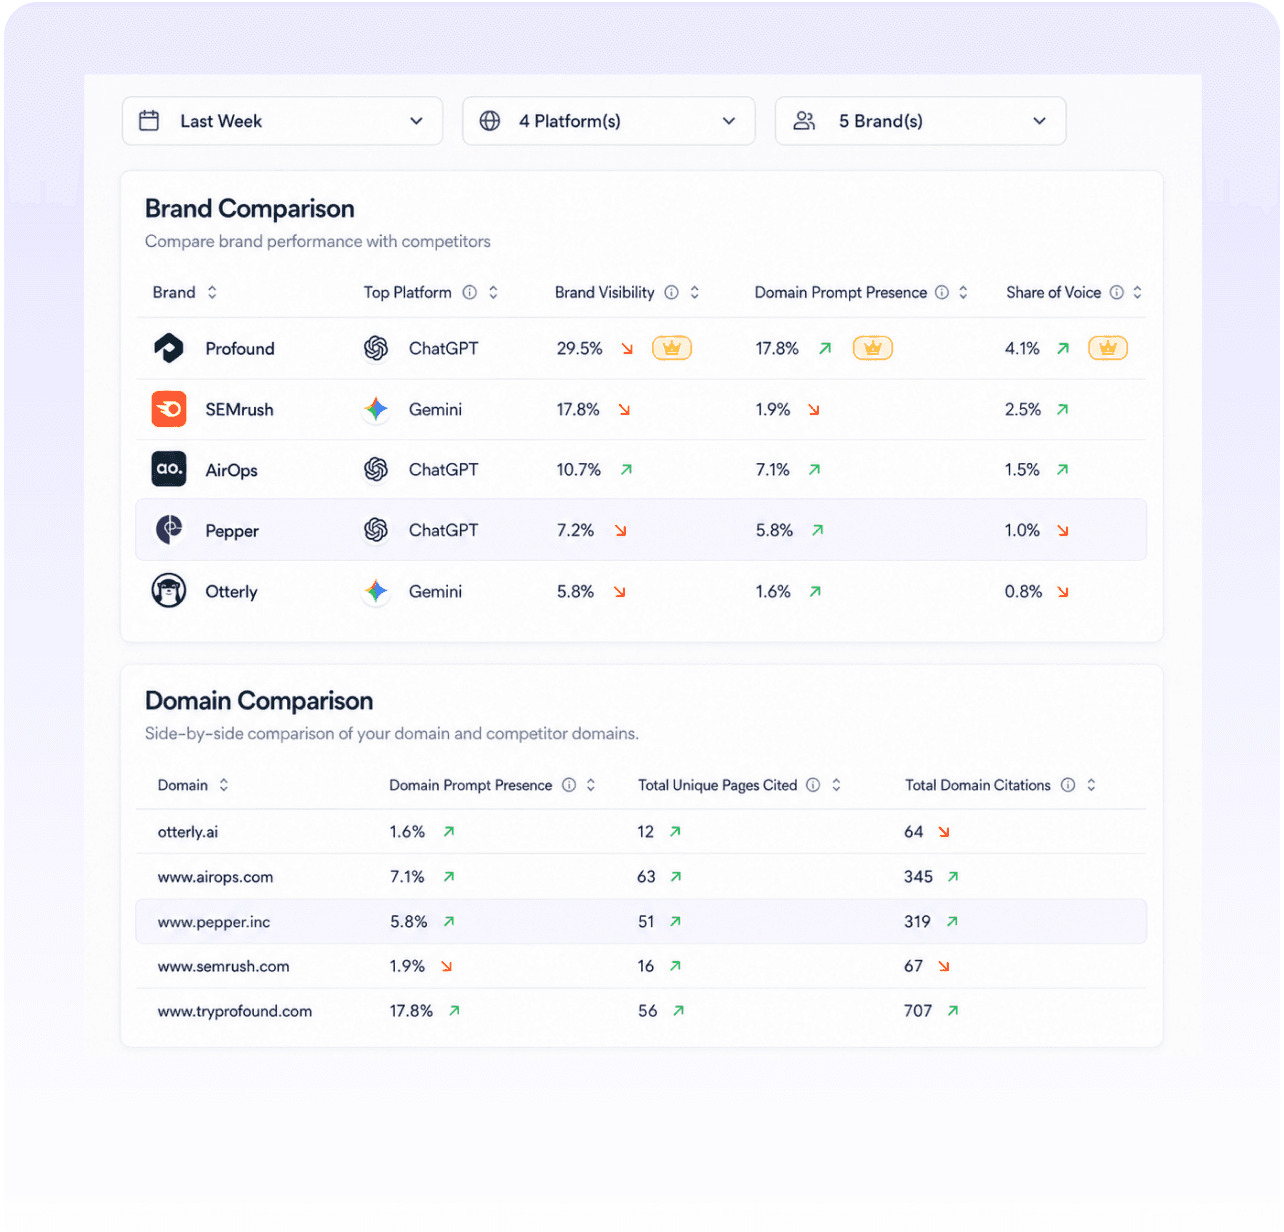Click info icon next to Total Domain Citations
The height and width of the screenshot is (1232, 1284).
tap(1068, 785)
